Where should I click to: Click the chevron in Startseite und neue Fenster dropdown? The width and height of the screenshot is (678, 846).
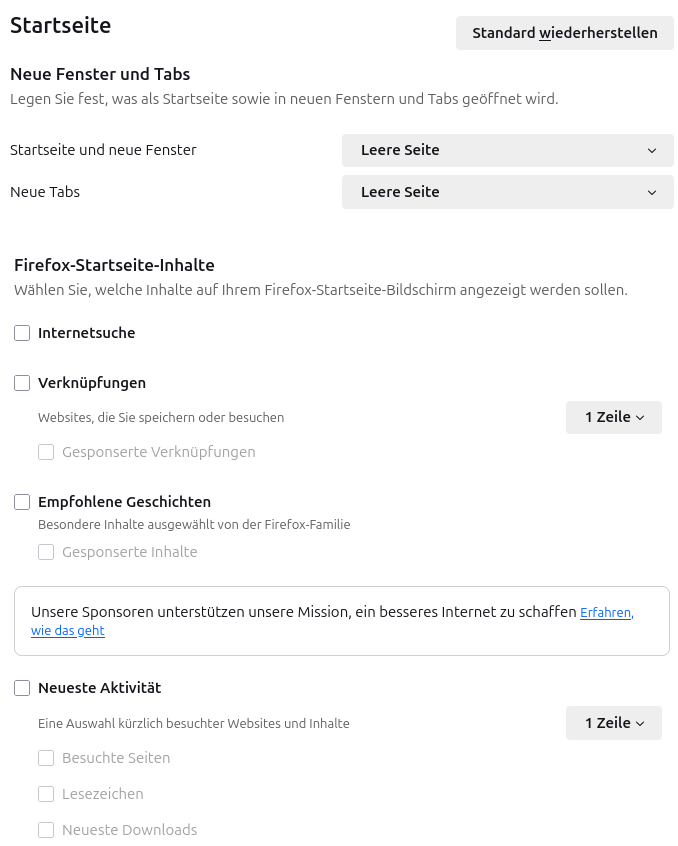click(652, 151)
